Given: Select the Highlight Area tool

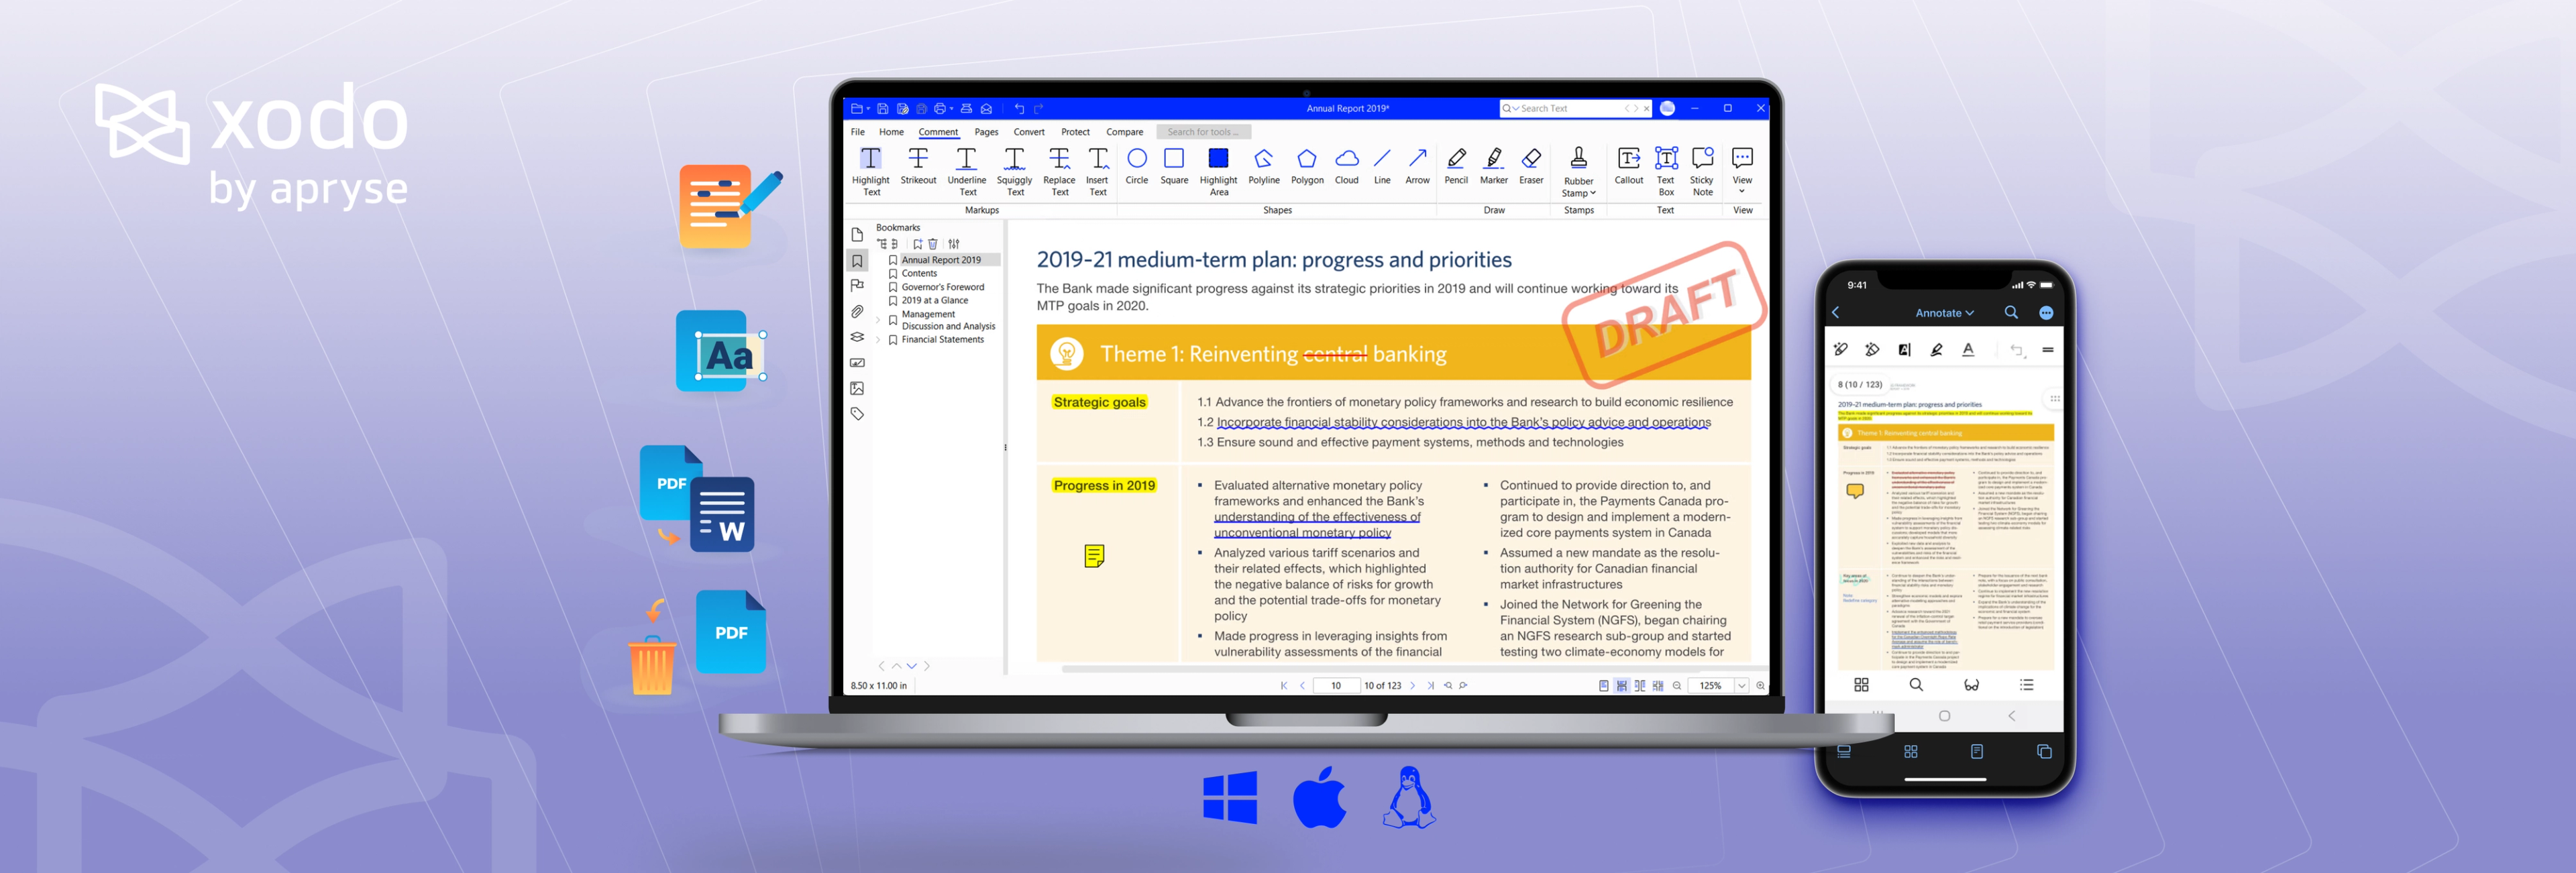Looking at the screenshot, I should (1218, 171).
